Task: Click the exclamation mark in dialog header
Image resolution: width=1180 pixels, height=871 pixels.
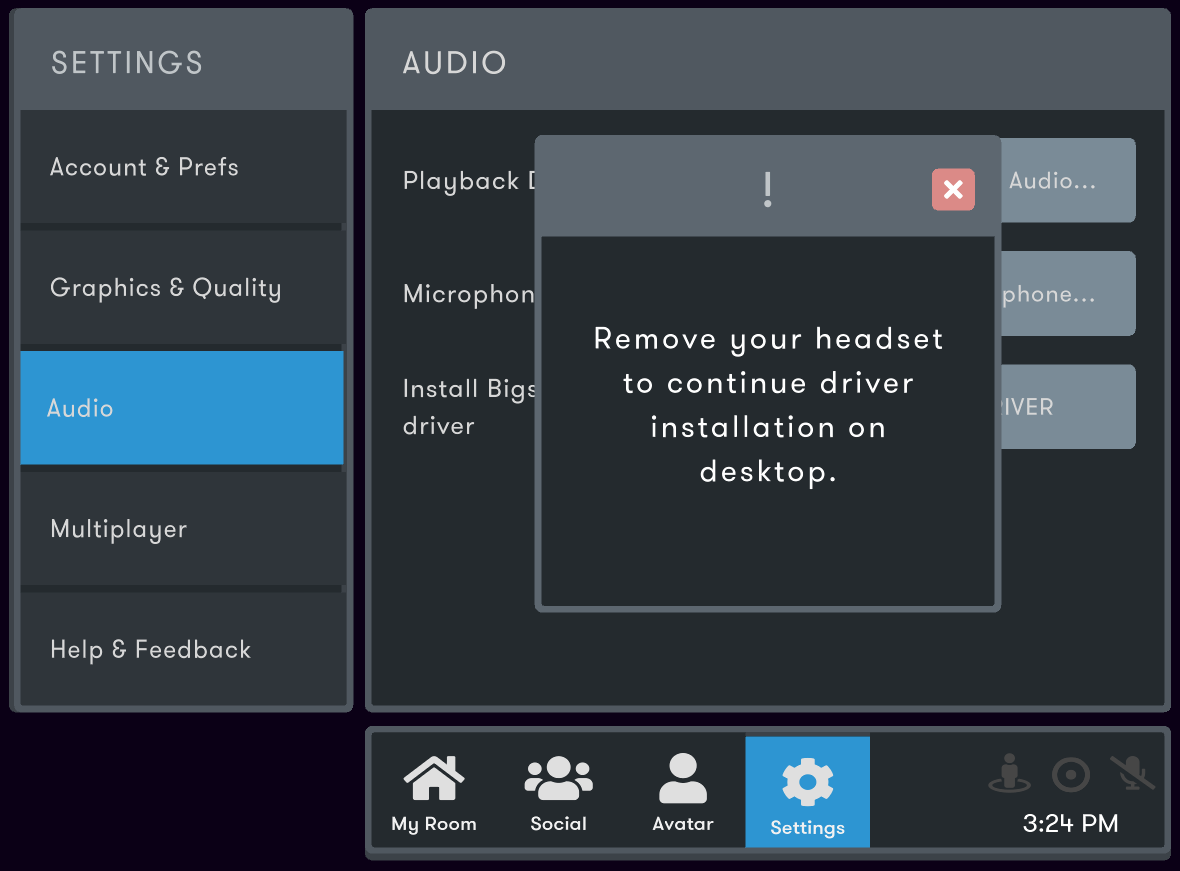Action: 767,190
